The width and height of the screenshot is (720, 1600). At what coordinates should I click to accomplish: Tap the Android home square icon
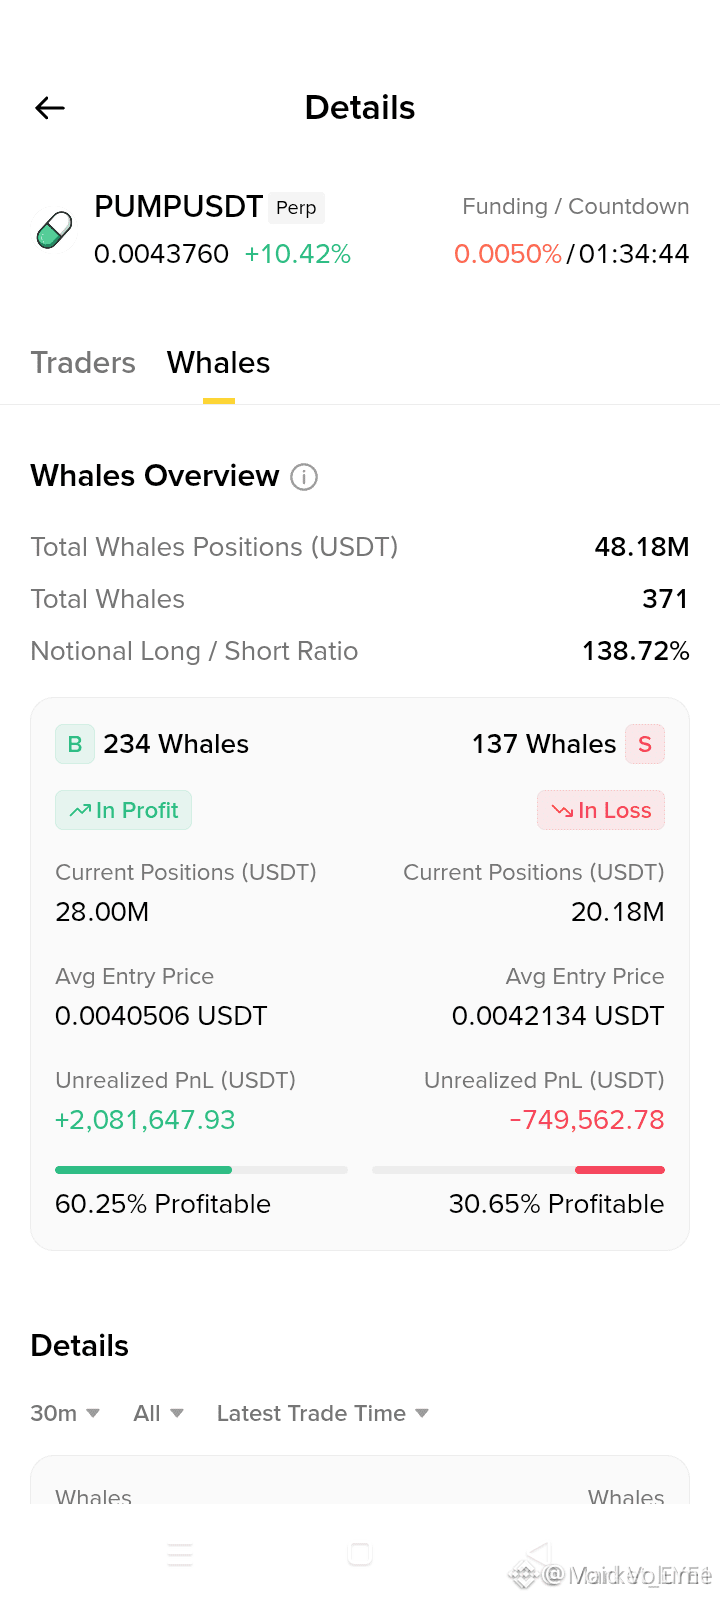[360, 1554]
